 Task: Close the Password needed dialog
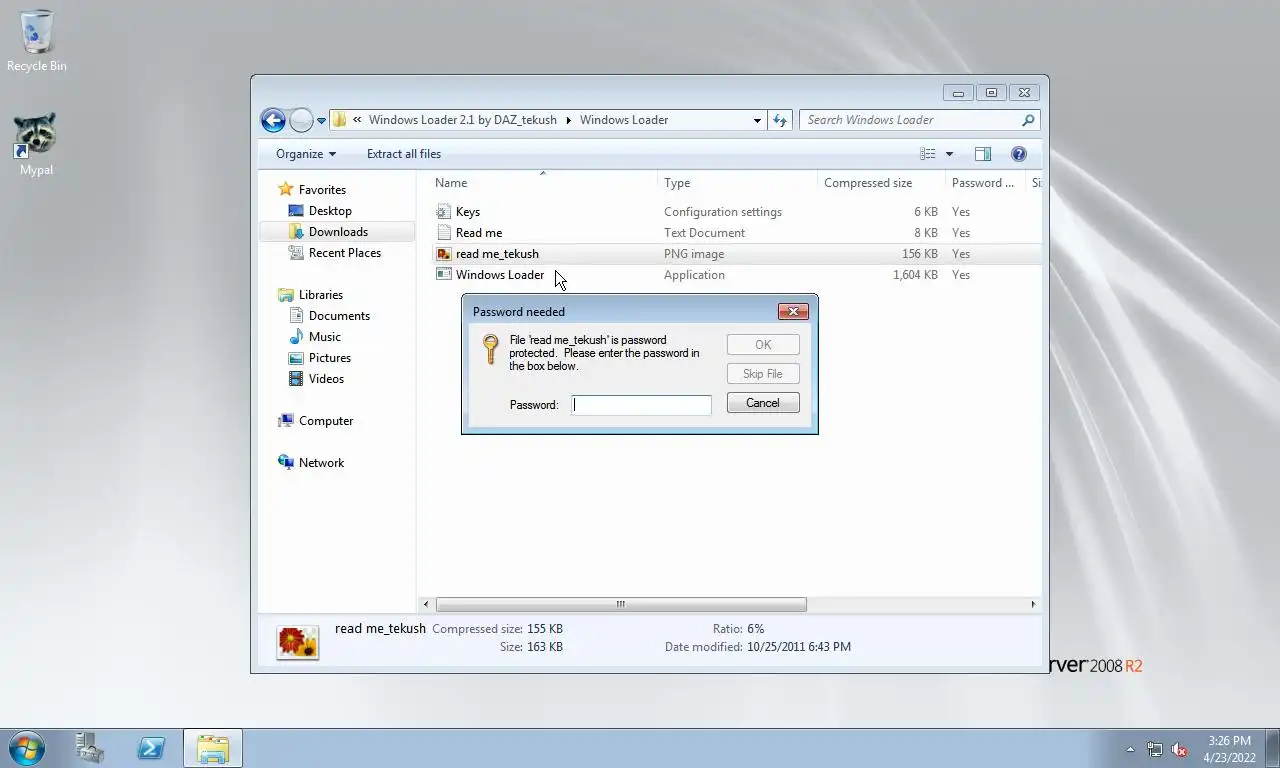(793, 312)
